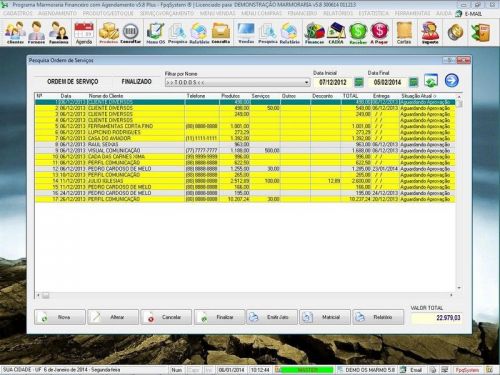Open the Vendas monitor icon
Image resolution: width=500 pixels, height=375 pixels.
pos(246,32)
